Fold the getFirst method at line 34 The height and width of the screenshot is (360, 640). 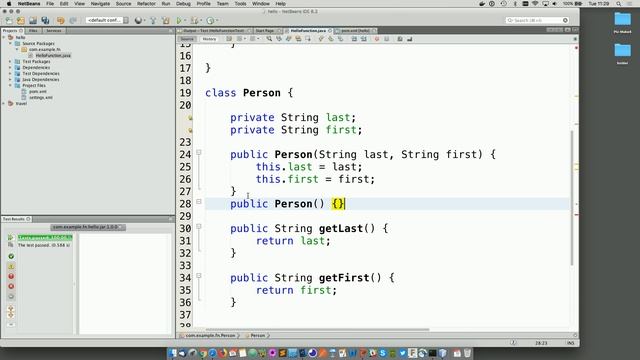(199, 276)
